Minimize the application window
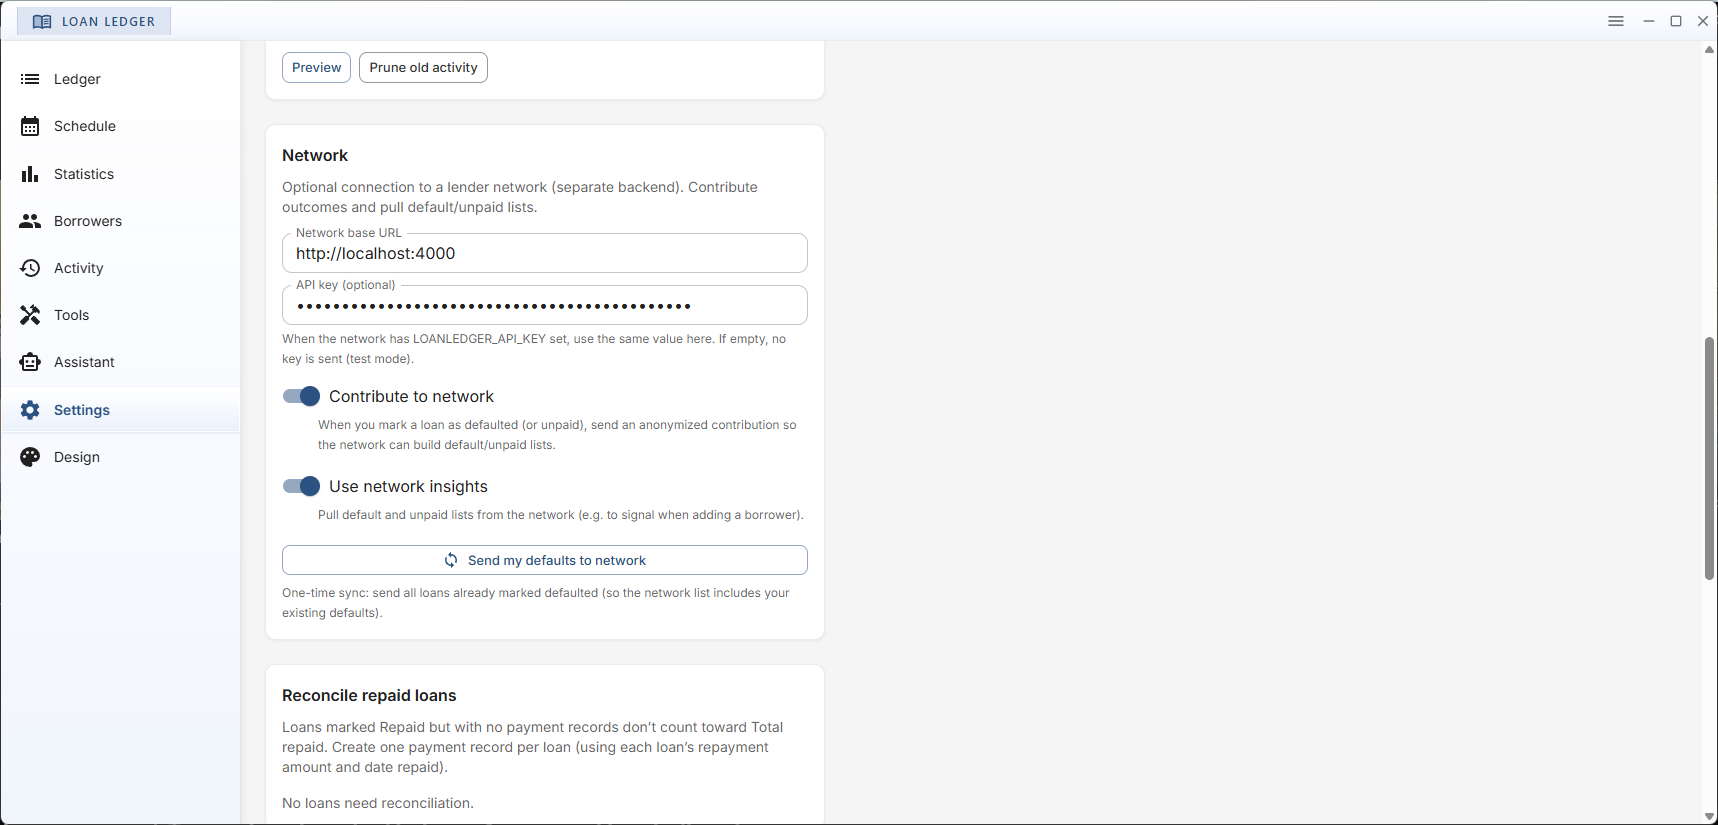This screenshot has height=825, width=1718. click(x=1649, y=21)
